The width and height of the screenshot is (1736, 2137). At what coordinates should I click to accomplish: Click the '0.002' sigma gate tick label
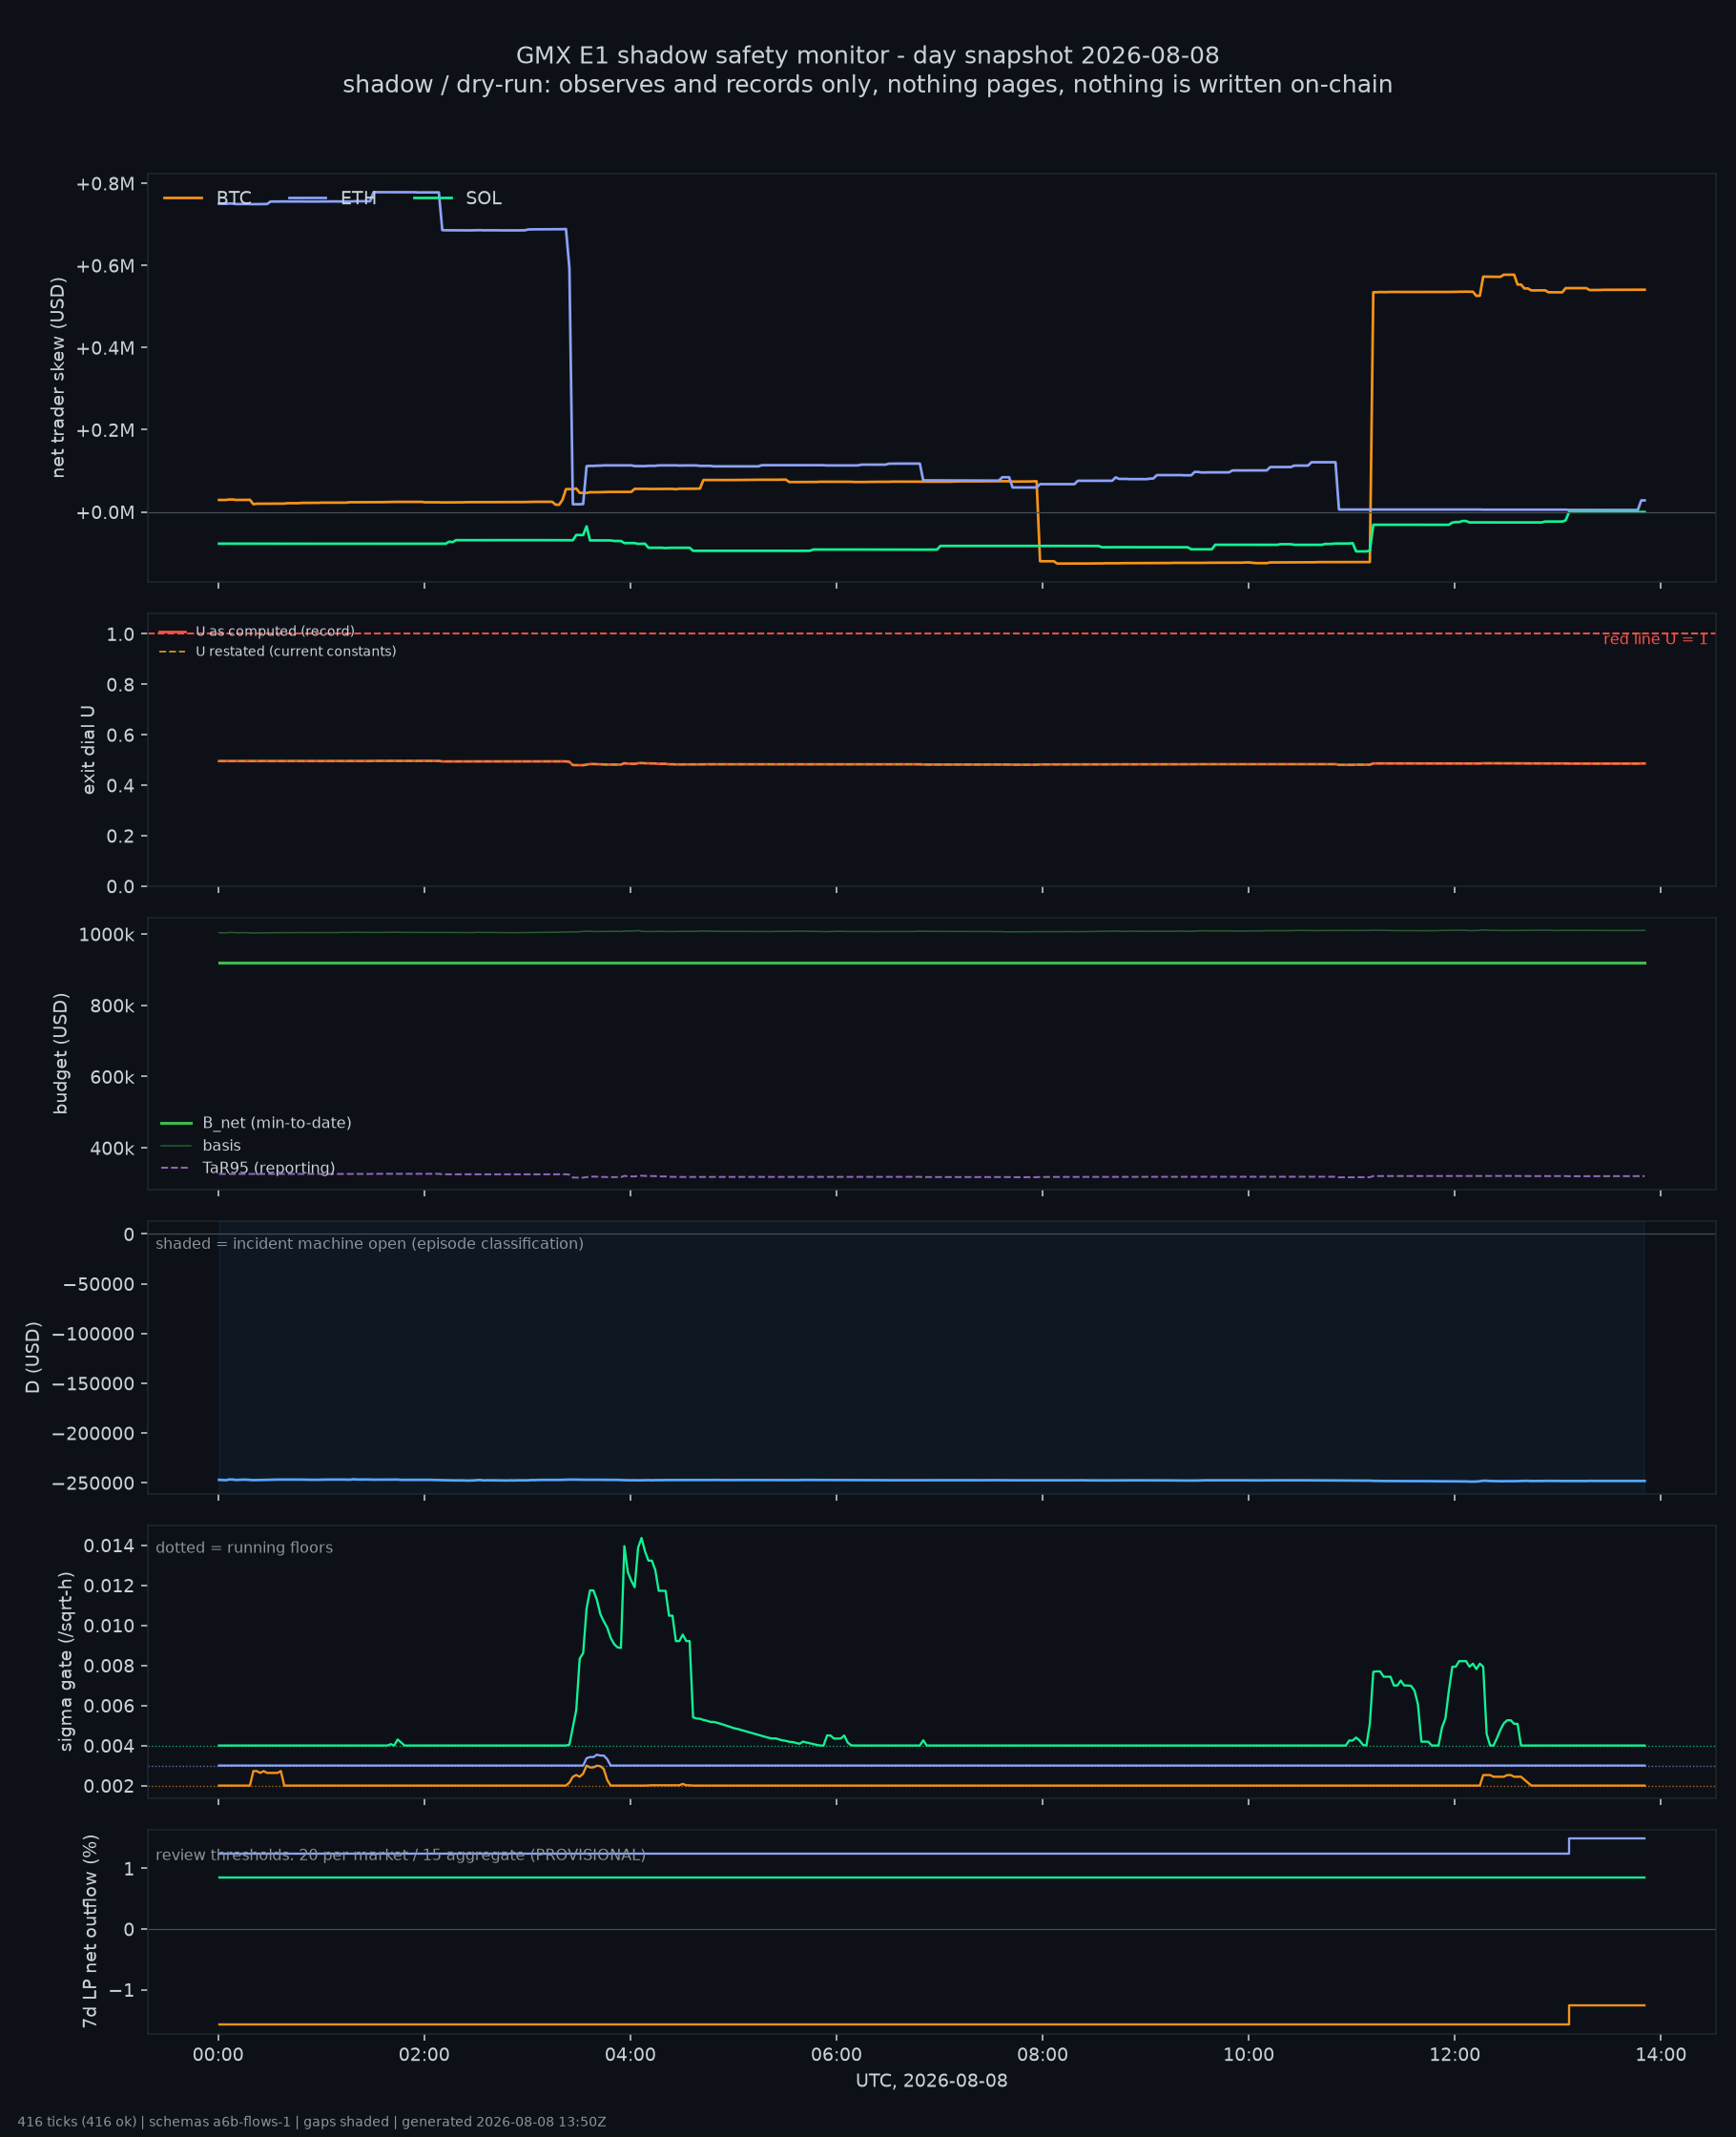click(x=109, y=1786)
